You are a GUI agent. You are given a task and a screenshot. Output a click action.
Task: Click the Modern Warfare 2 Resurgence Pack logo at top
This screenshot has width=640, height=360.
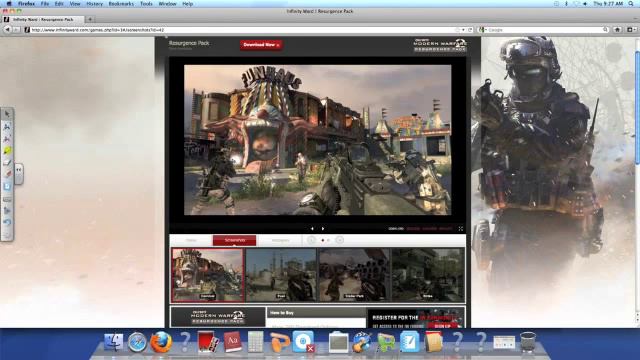point(440,44)
